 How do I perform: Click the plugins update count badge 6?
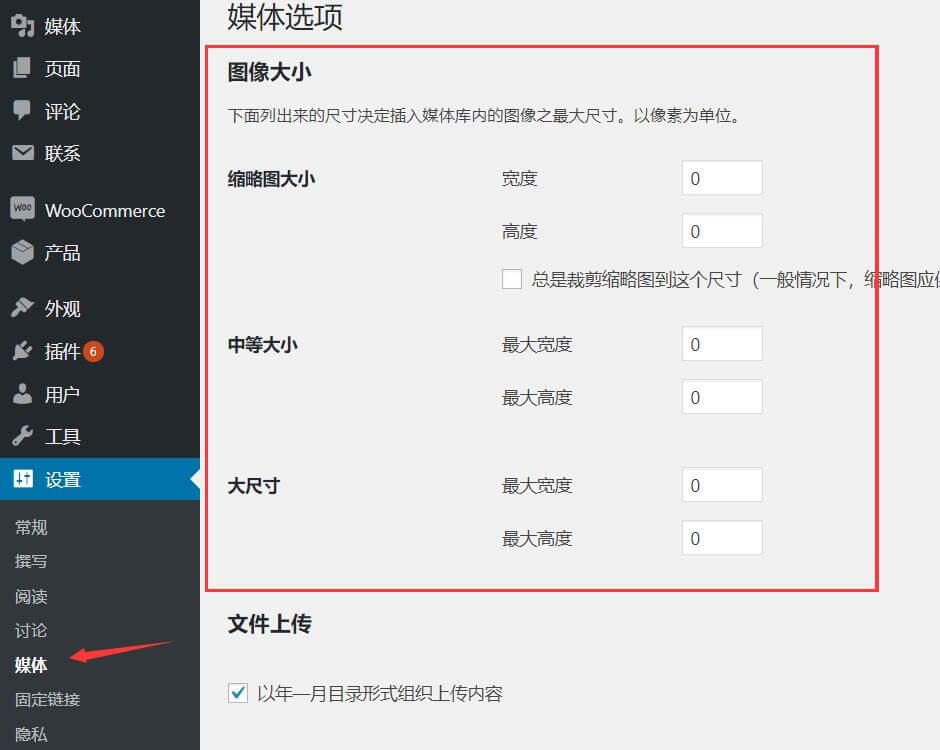click(x=93, y=351)
